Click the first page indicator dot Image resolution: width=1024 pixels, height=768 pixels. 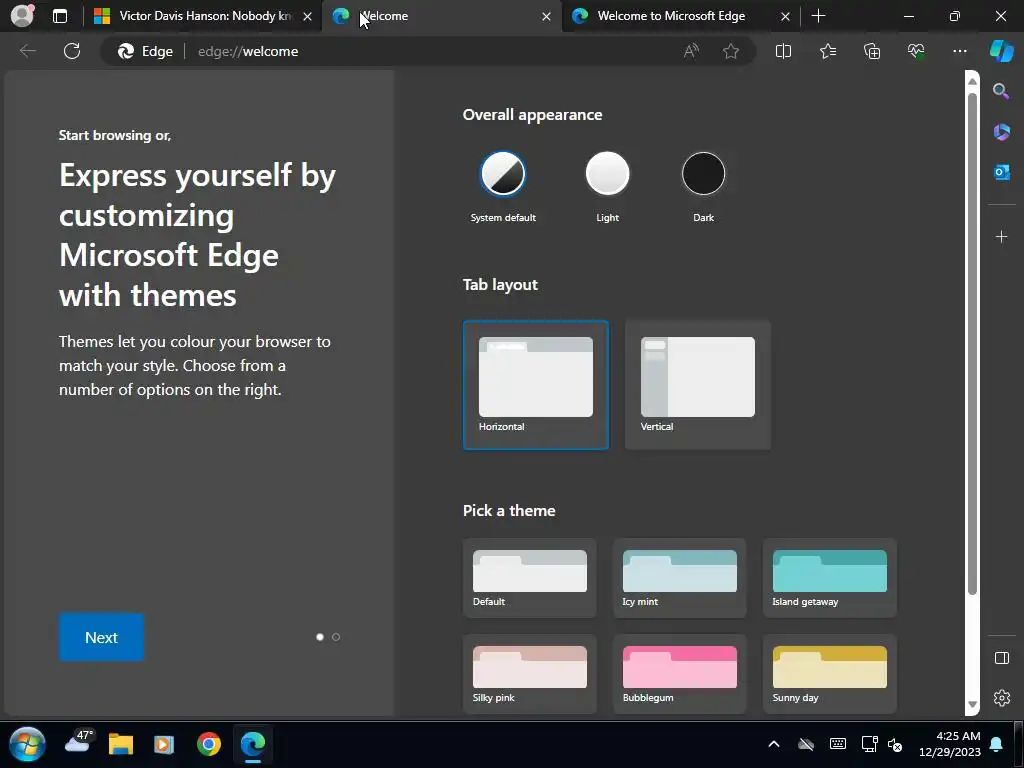(x=320, y=637)
